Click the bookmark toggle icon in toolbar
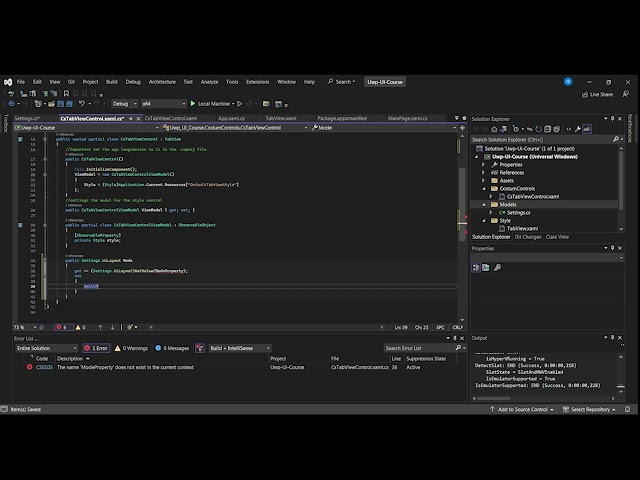The width and height of the screenshot is (640, 480). click(x=66, y=93)
